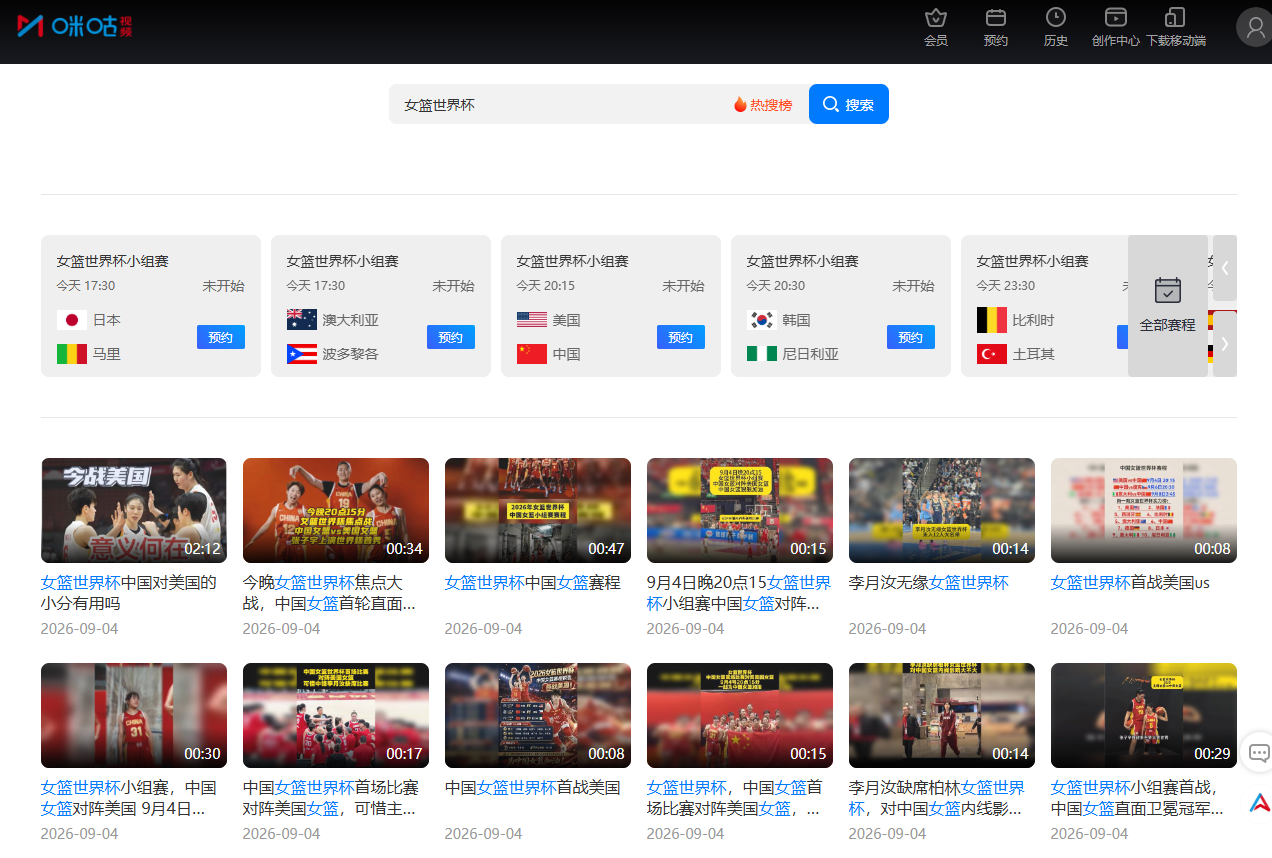The width and height of the screenshot is (1272, 858).
Task: Click the Mali flag icon
Action: click(x=72, y=354)
